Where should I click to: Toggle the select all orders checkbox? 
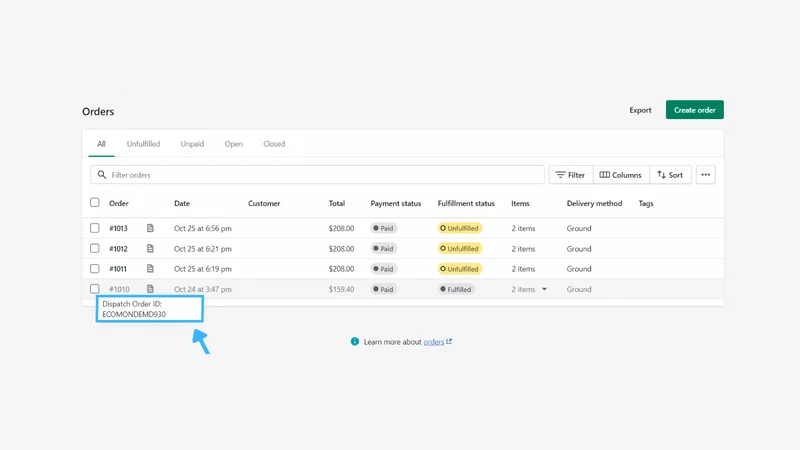[x=95, y=203]
